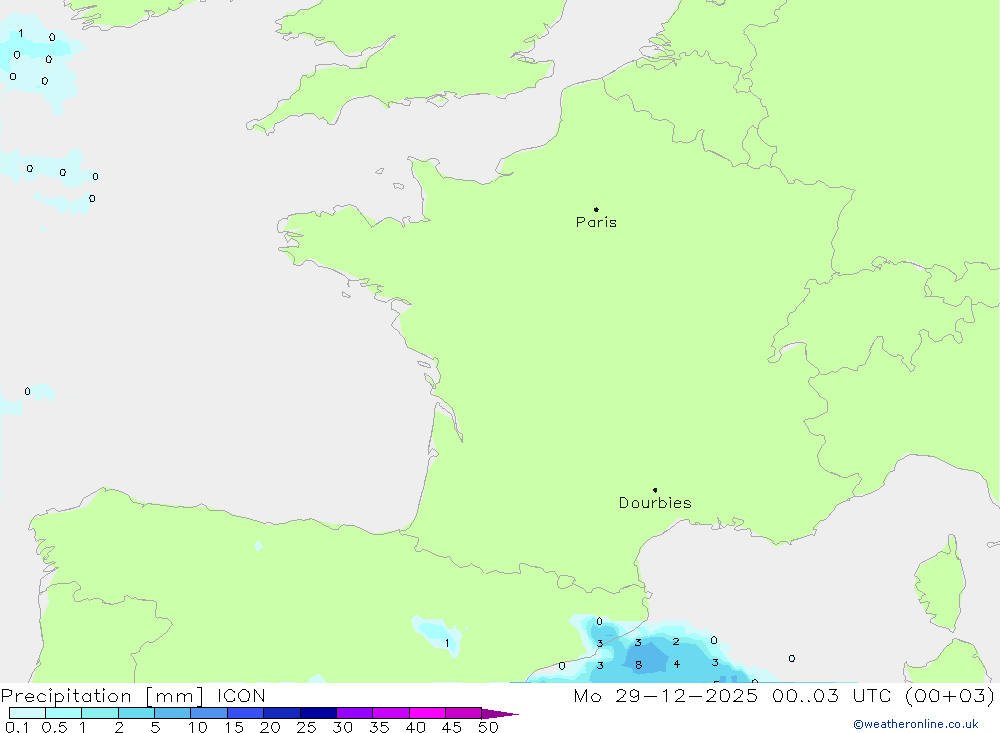
Task: Select the 40 to 45 mm legend swatch
Action: (x=427, y=713)
